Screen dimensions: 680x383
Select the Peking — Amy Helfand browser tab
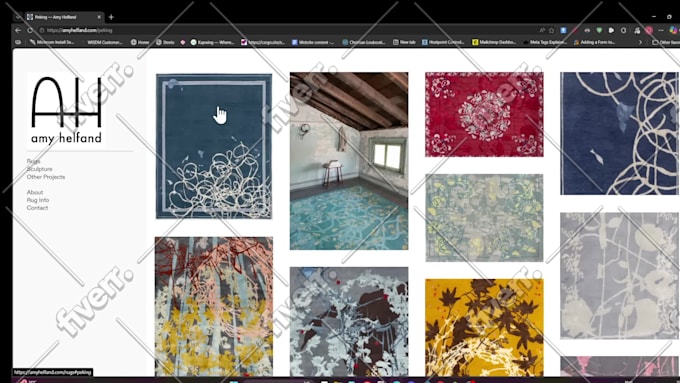click(64, 17)
